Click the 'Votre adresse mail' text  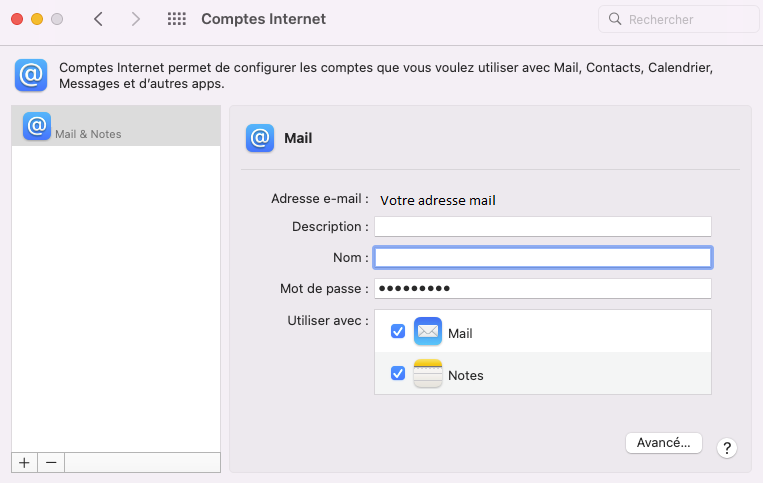tap(437, 200)
